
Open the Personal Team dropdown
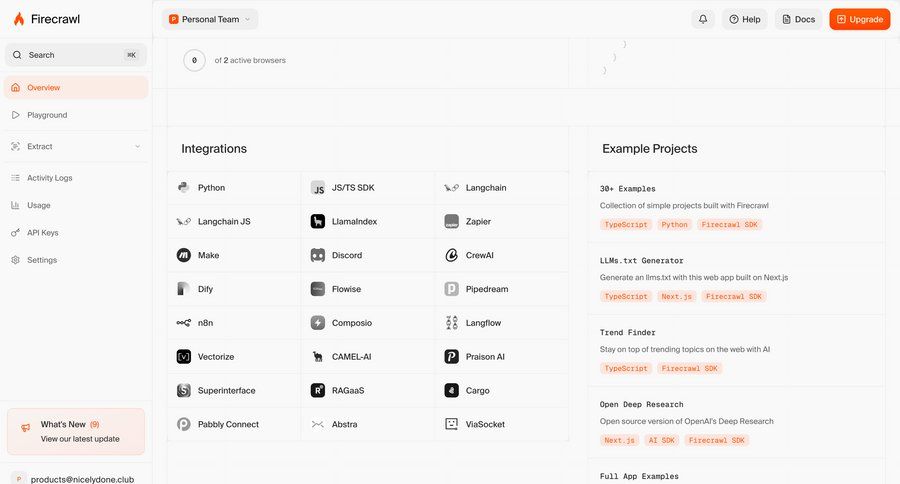pyautogui.click(x=210, y=19)
